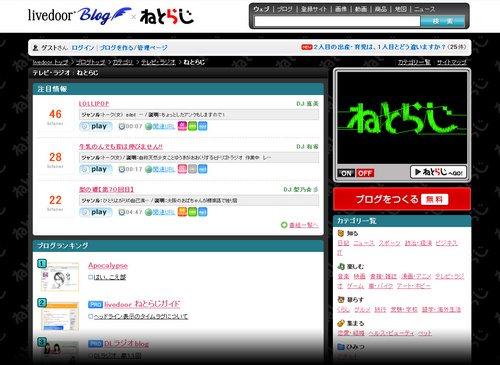This screenshot has height=365, width=500.
Task: Click the 暮らす house icon
Action: [341, 300]
